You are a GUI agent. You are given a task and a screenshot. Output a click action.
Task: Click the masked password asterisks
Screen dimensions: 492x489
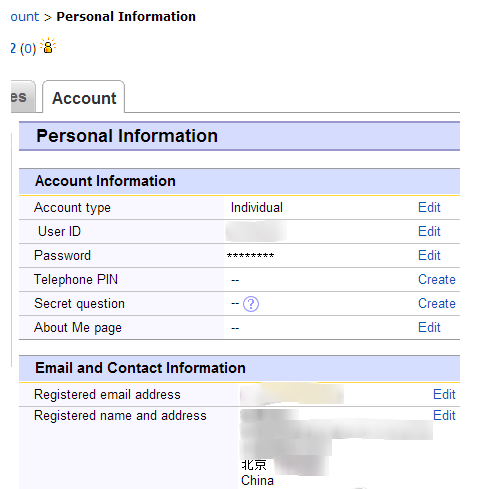250,256
